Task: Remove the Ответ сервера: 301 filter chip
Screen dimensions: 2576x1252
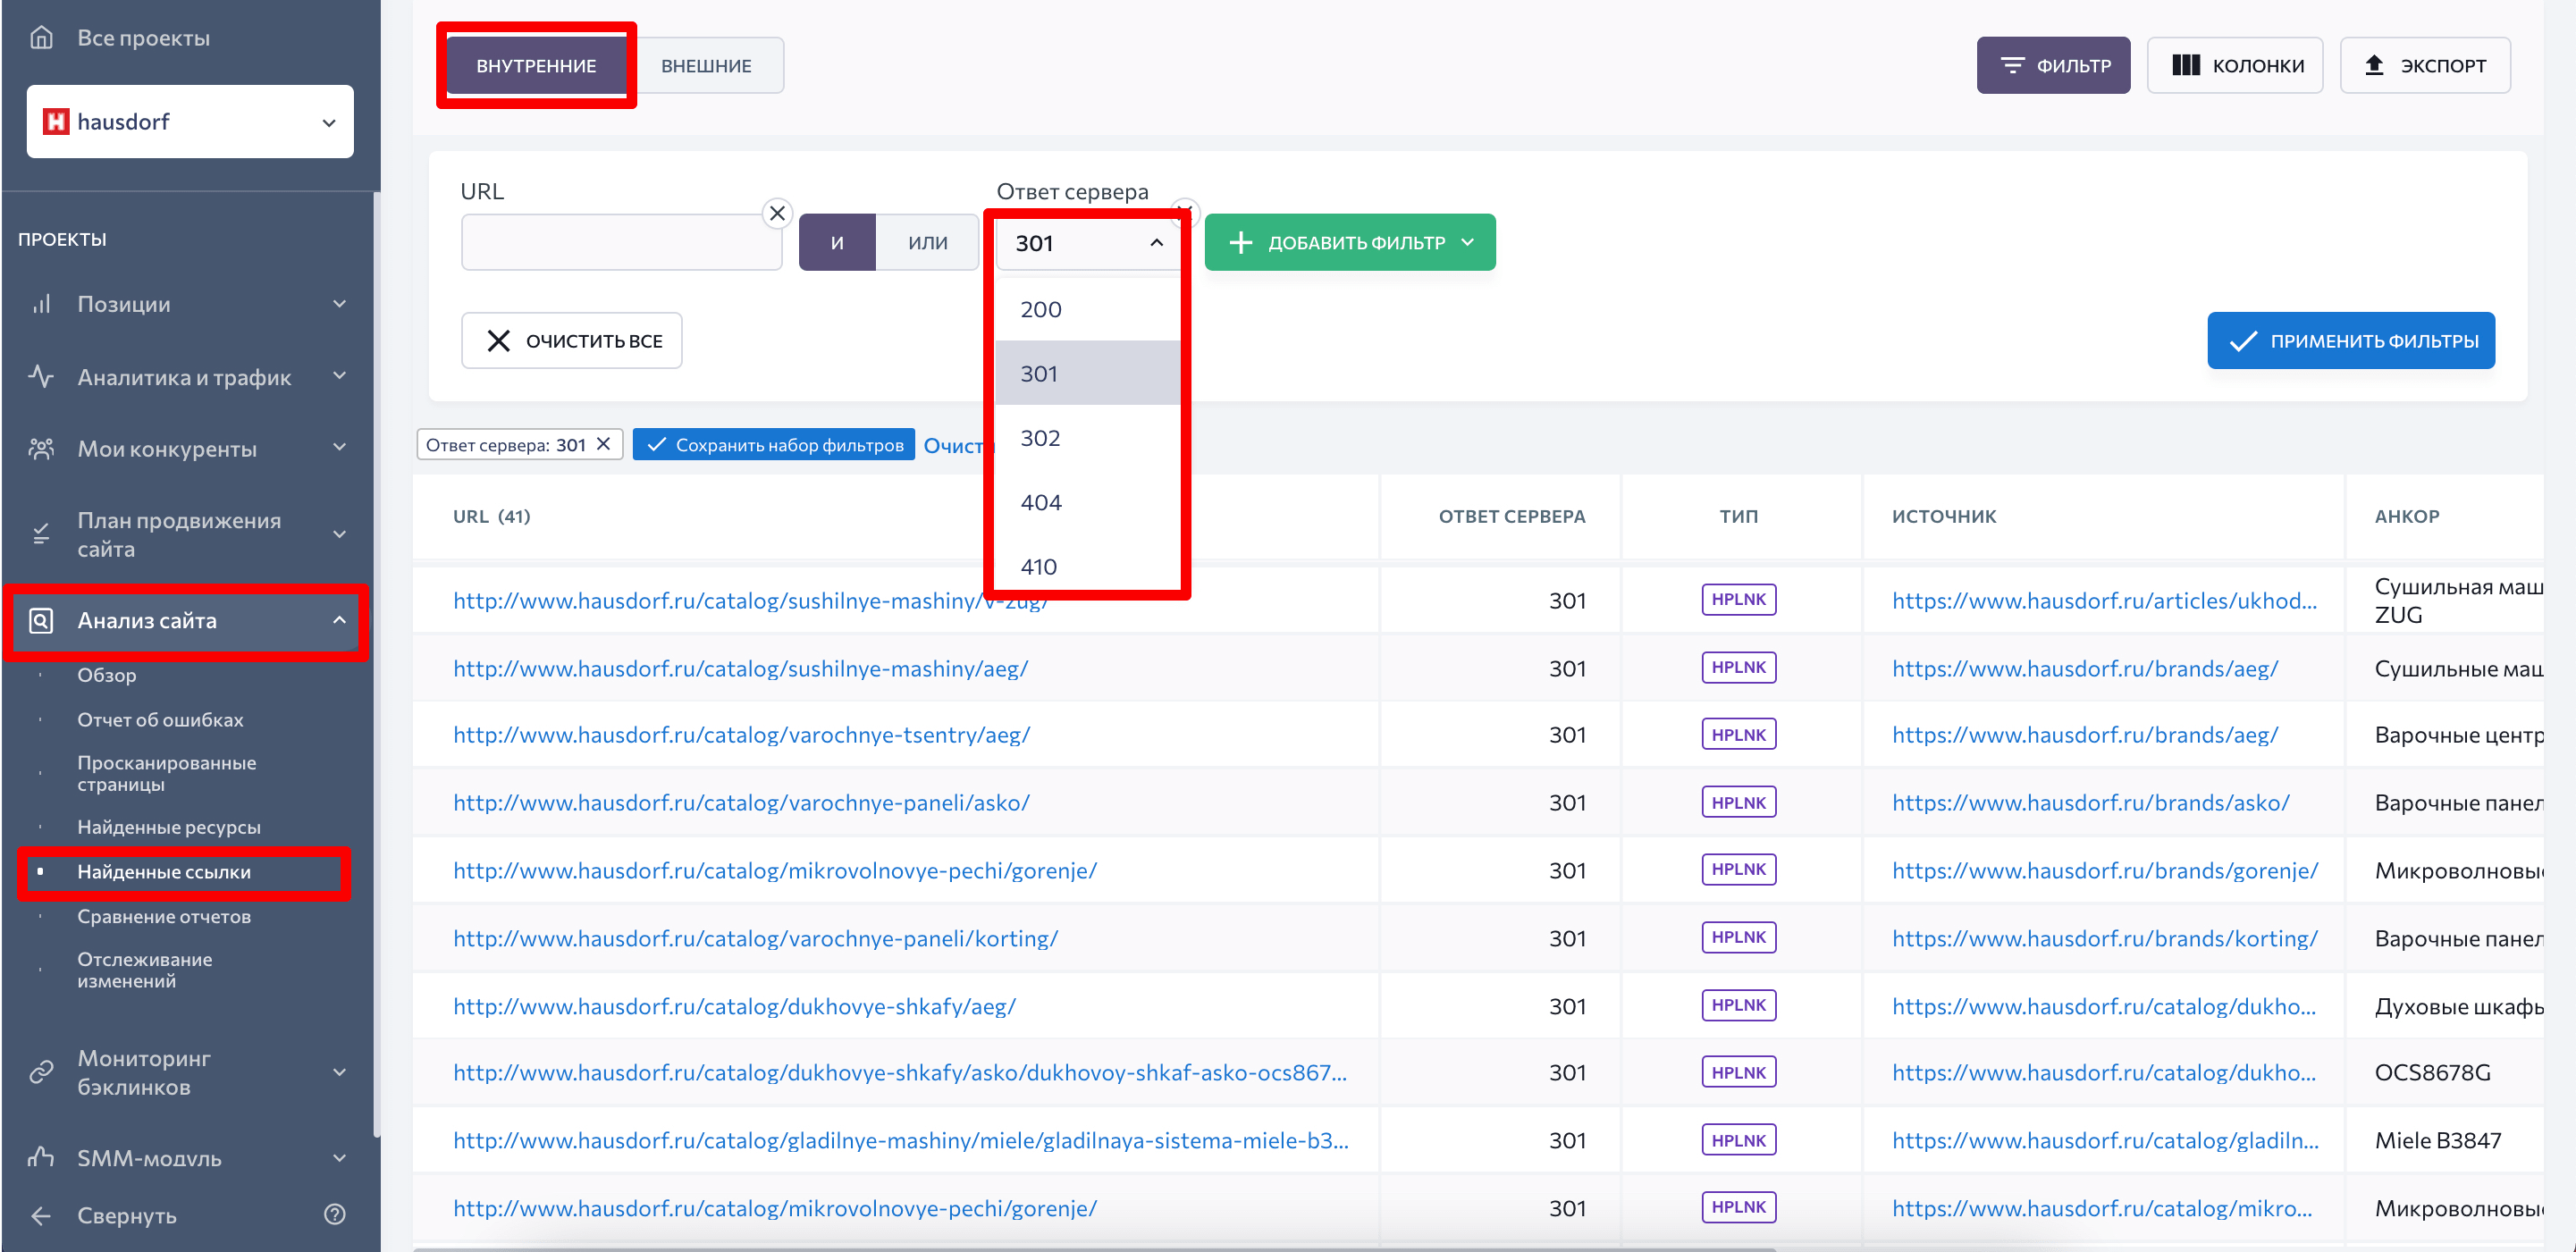Action: coord(603,444)
